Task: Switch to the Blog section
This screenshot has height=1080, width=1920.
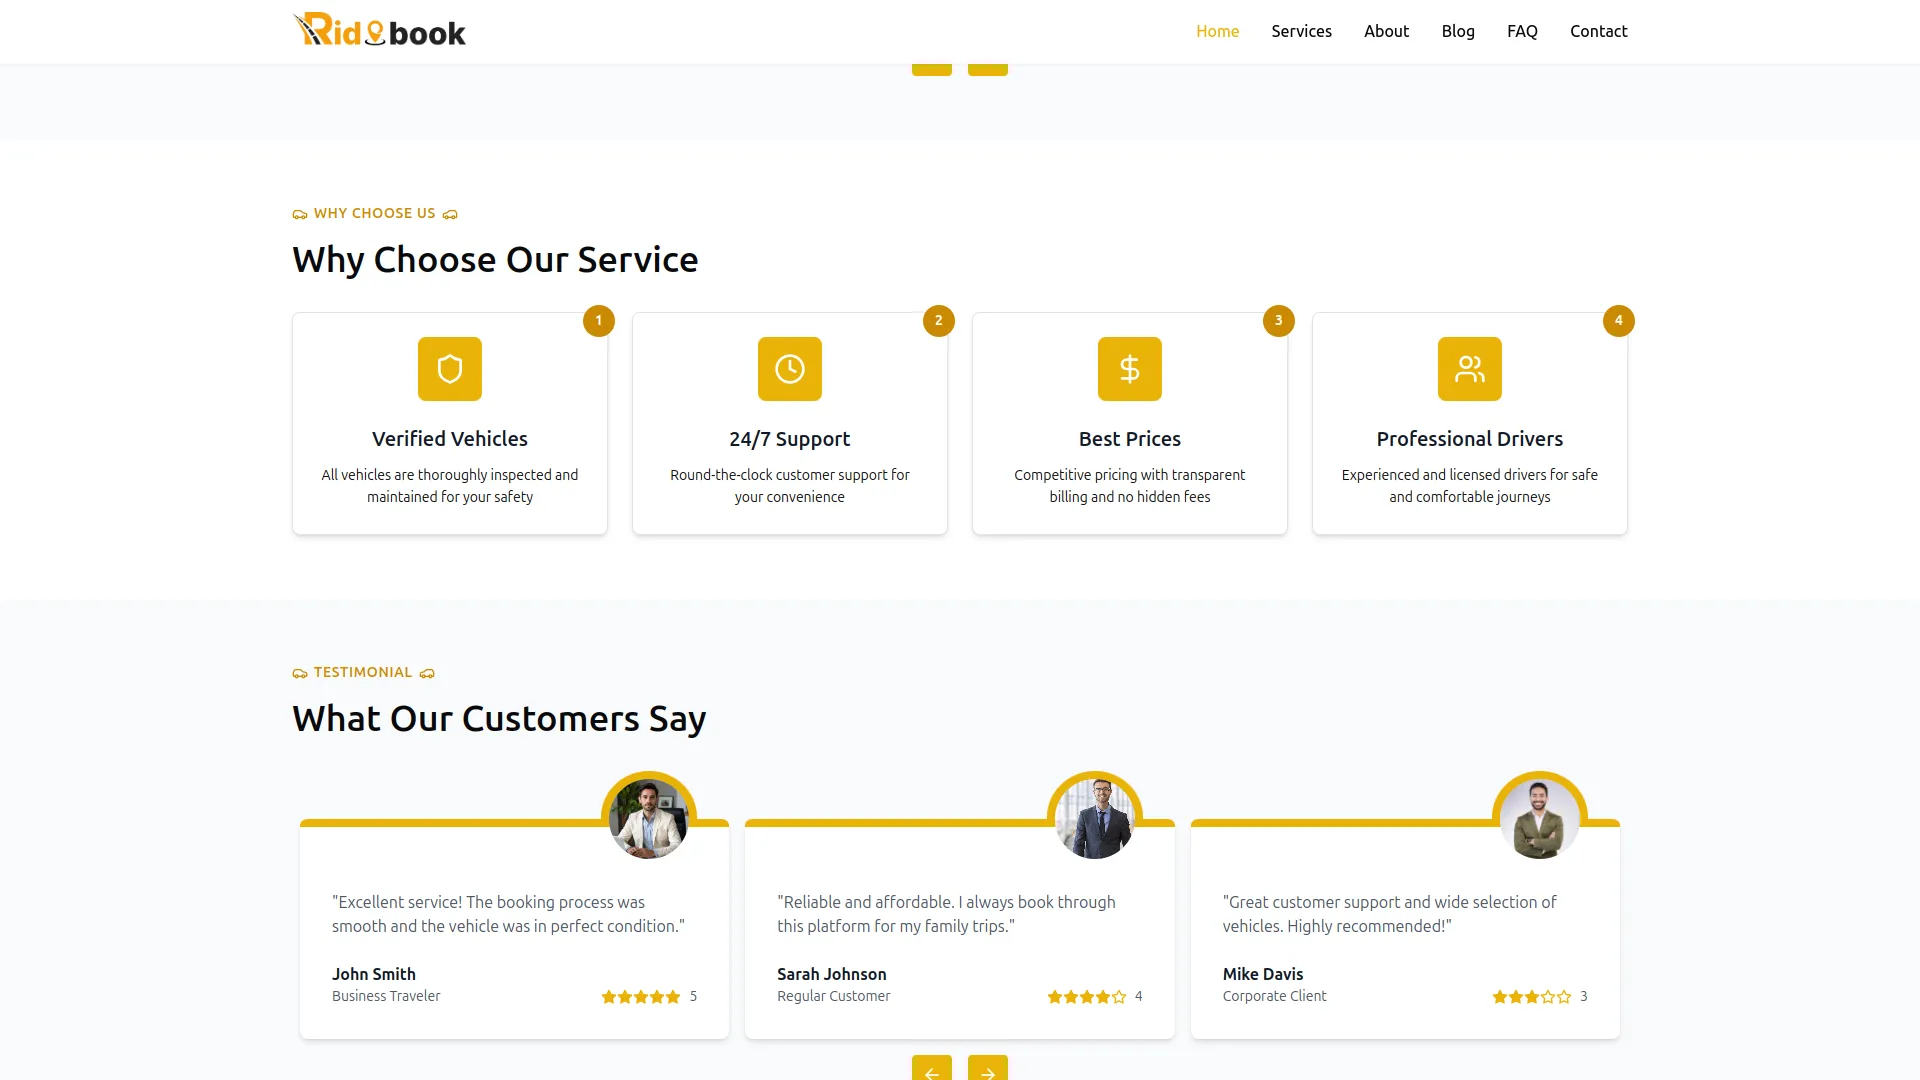Action: [x=1458, y=31]
